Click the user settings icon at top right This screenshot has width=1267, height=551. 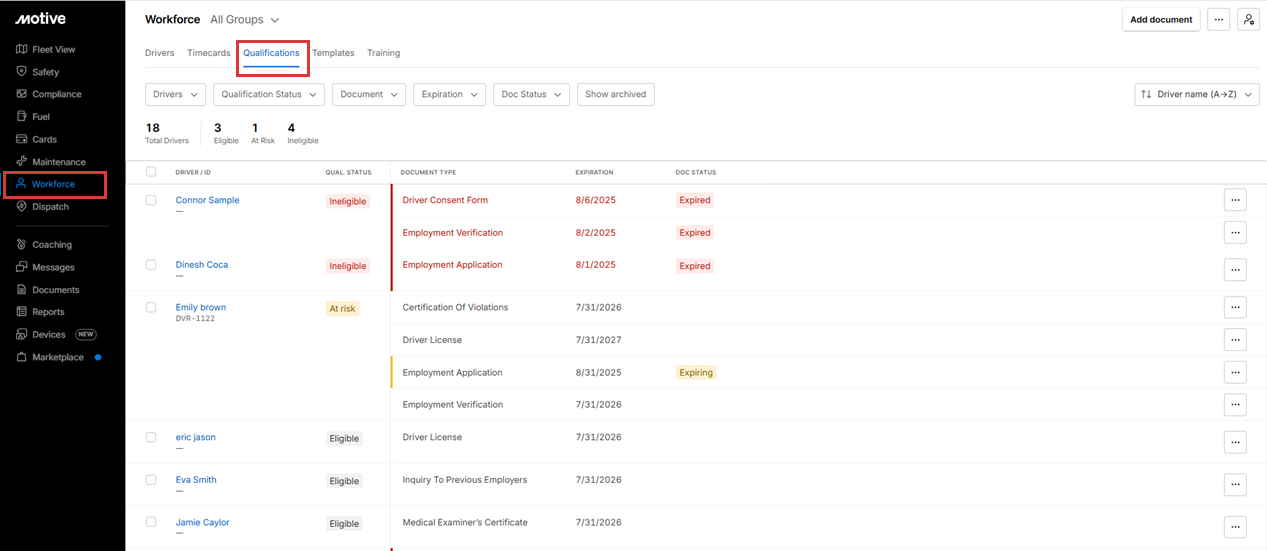pos(1247,20)
